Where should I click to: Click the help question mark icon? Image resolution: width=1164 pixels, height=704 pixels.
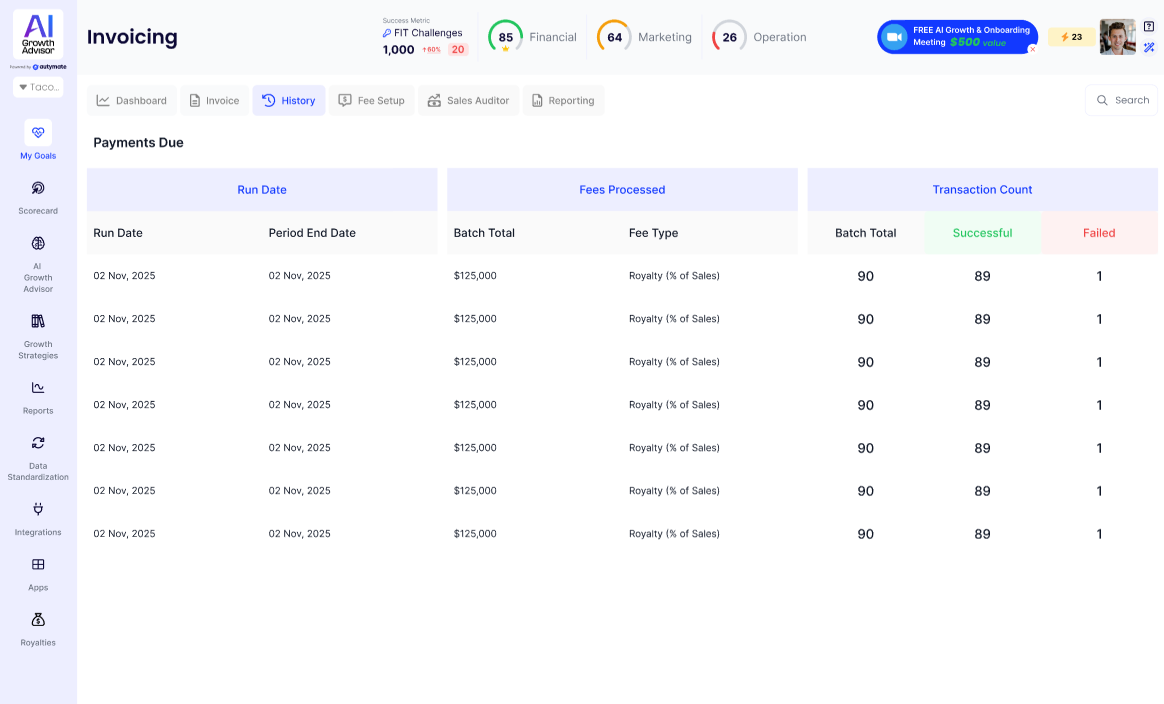point(1149,26)
